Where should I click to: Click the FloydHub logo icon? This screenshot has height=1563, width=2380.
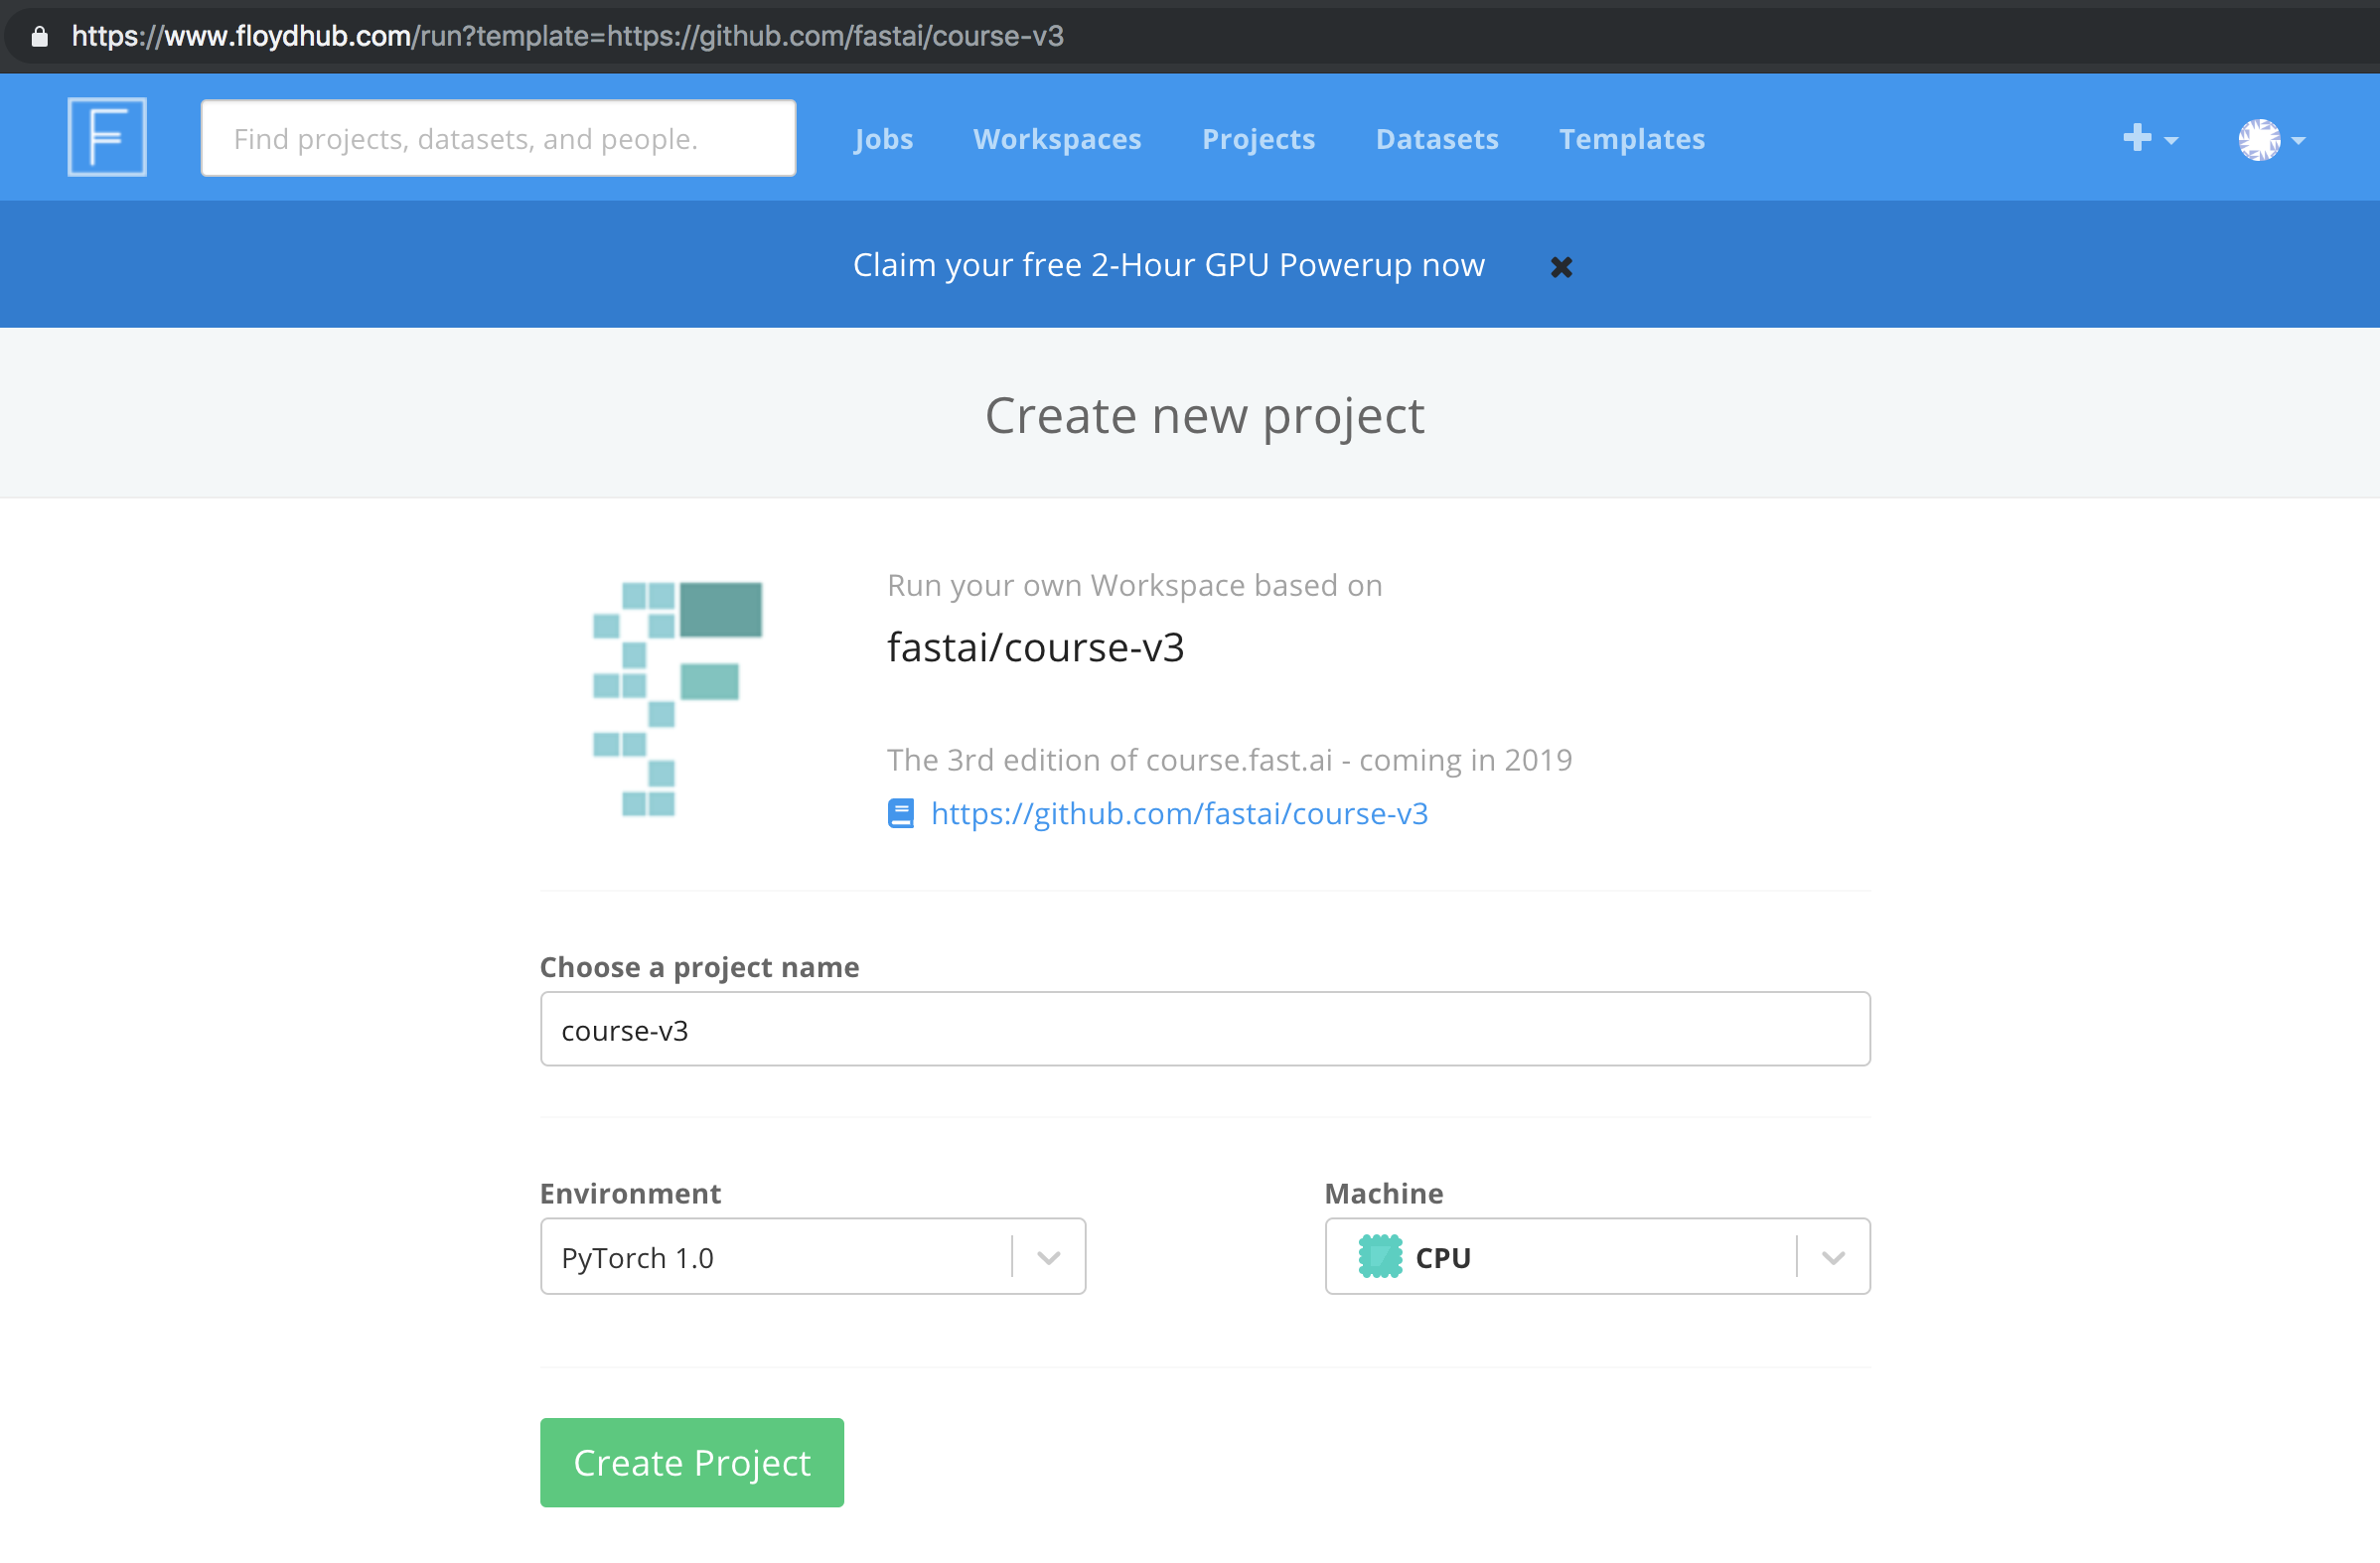(x=107, y=138)
